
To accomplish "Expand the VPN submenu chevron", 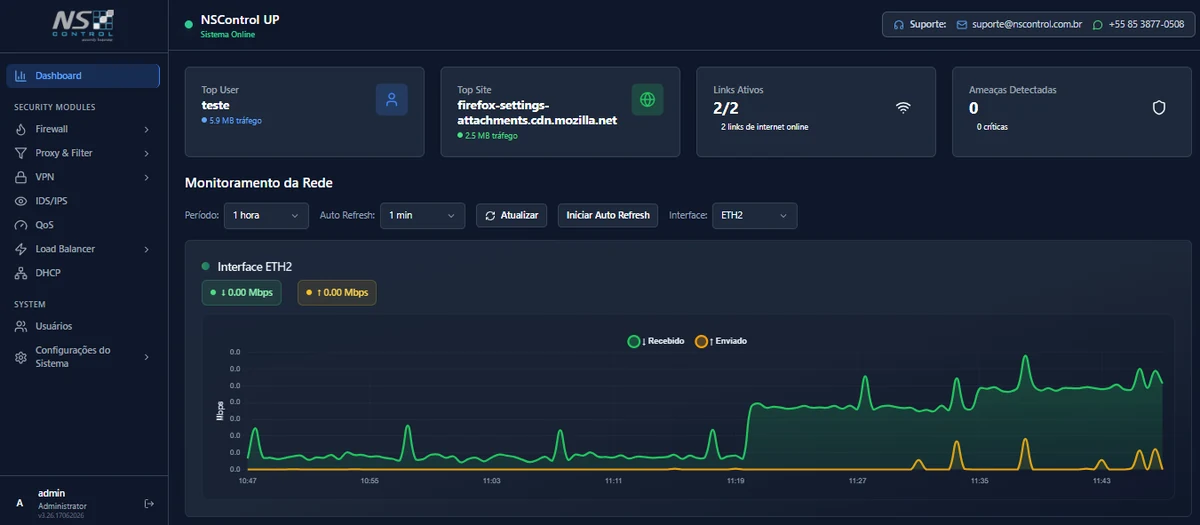I will pyautogui.click(x=146, y=177).
